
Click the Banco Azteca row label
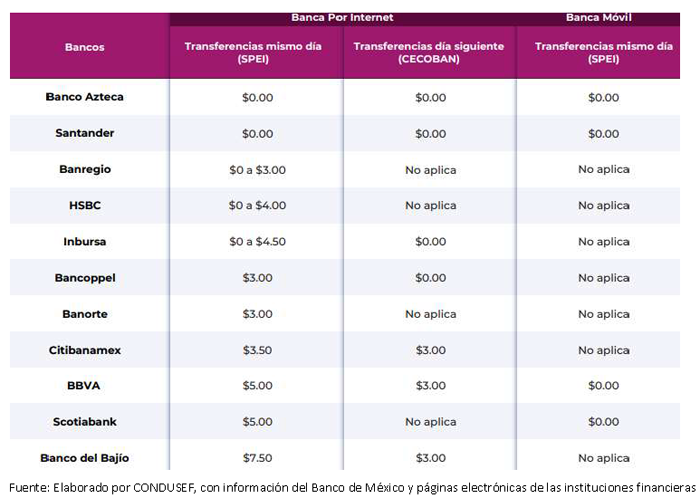coord(84,97)
